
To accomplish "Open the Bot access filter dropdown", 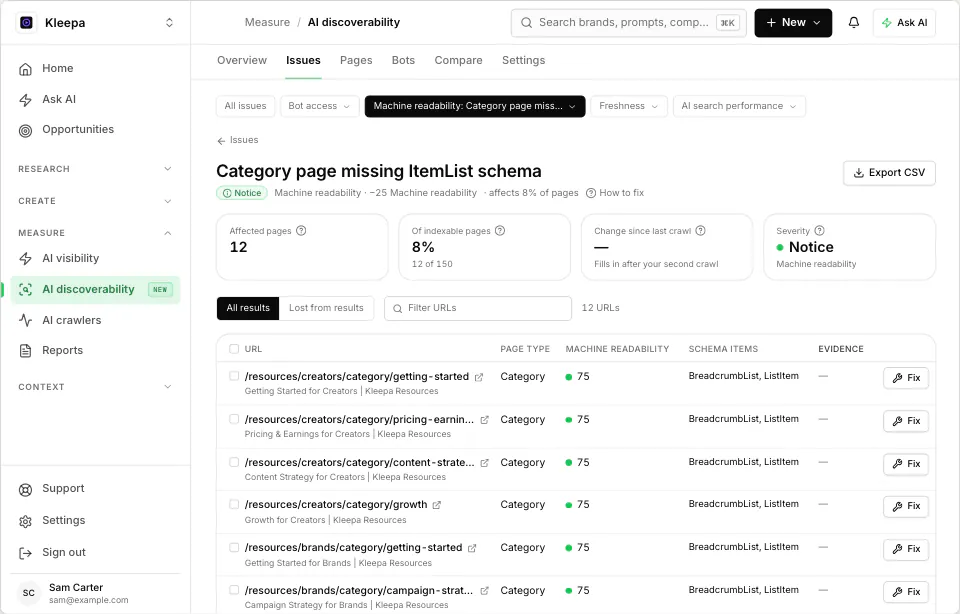I will coord(319,106).
